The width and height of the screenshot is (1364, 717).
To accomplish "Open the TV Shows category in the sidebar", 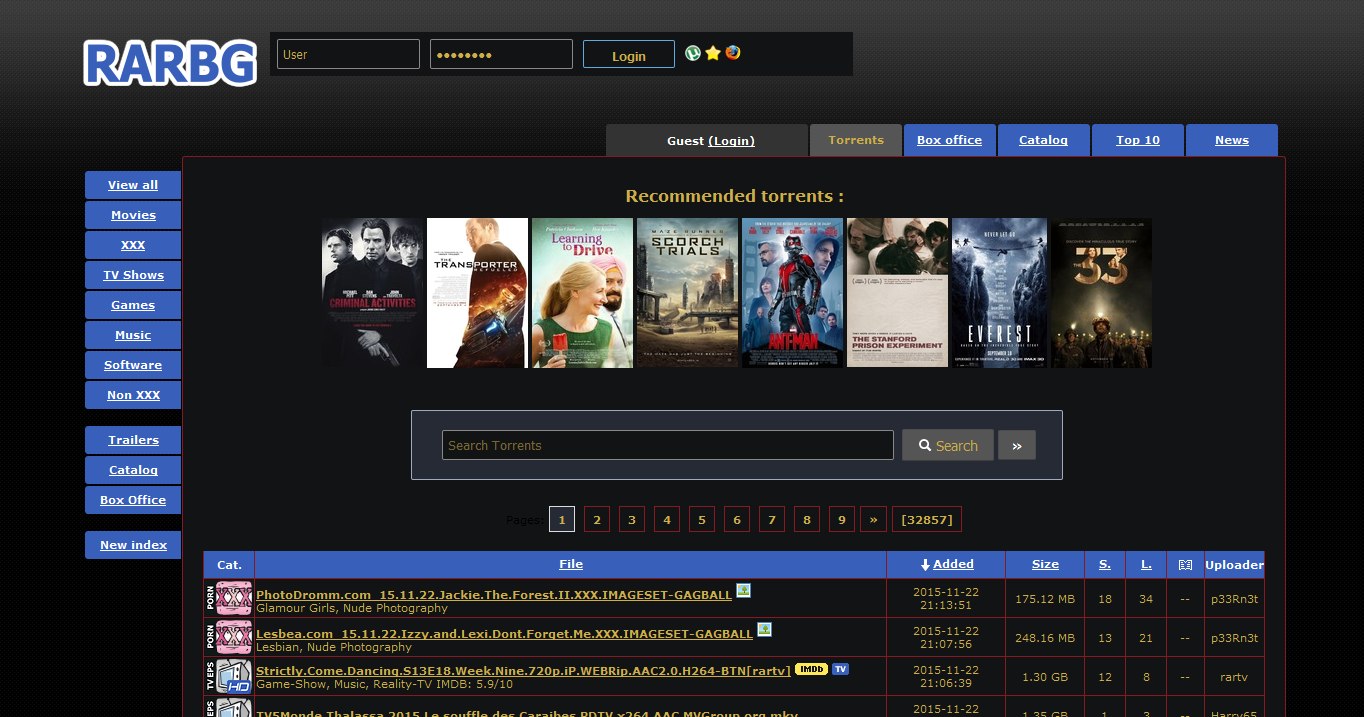I will point(132,275).
